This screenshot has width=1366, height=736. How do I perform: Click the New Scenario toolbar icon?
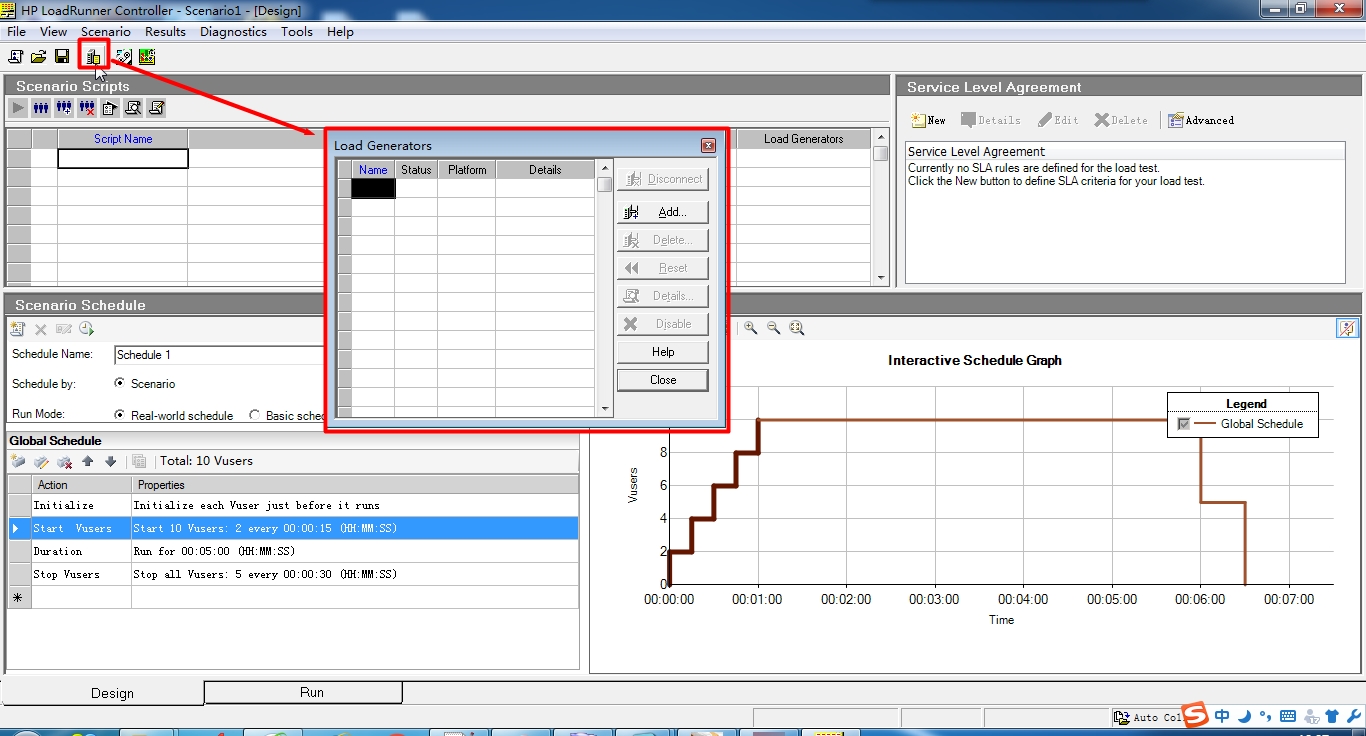(16, 57)
